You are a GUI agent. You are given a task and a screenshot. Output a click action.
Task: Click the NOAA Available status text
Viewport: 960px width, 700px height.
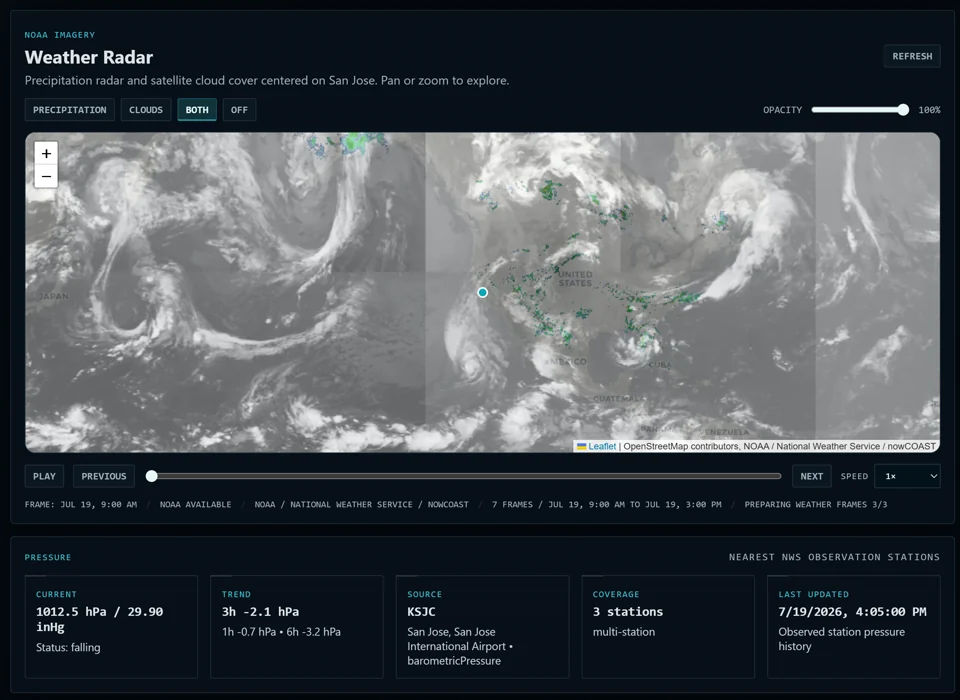point(195,505)
